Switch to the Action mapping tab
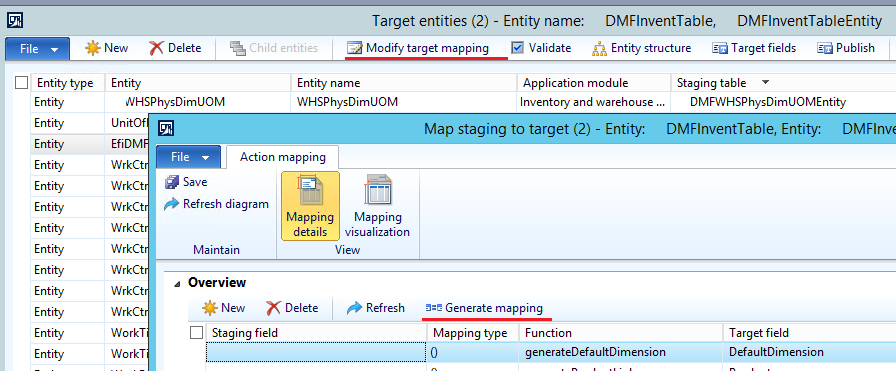 pyautogui.click(x=283, y=157)
